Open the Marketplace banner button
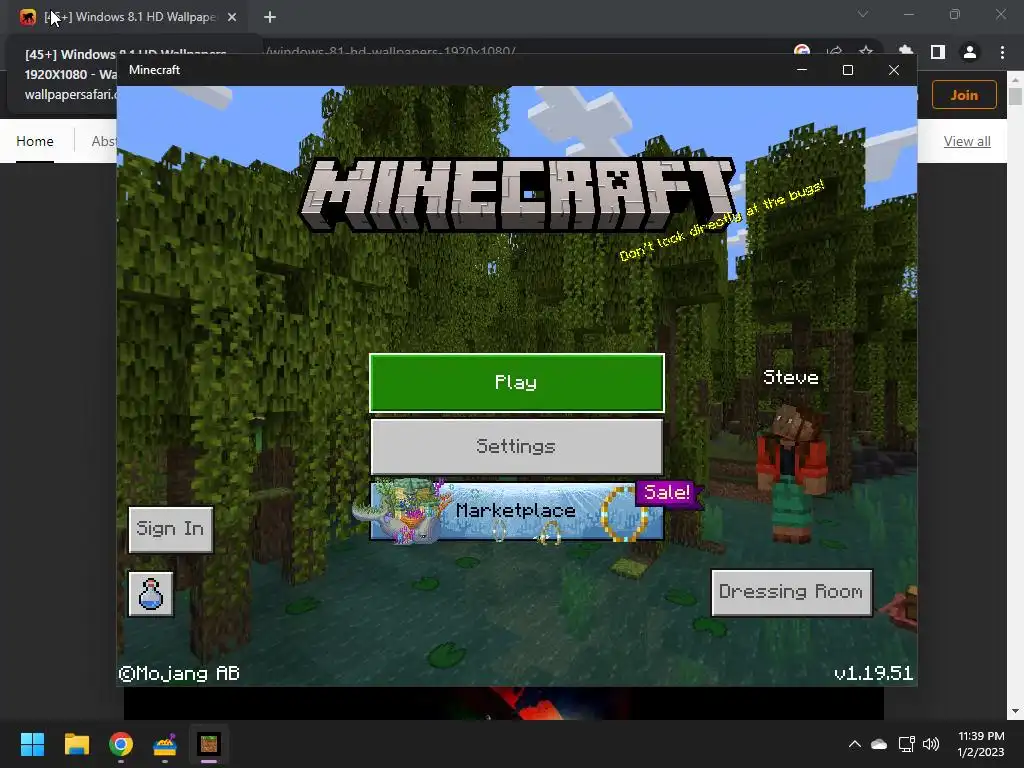Screen dimensions: 1024x768 point(517,511)
